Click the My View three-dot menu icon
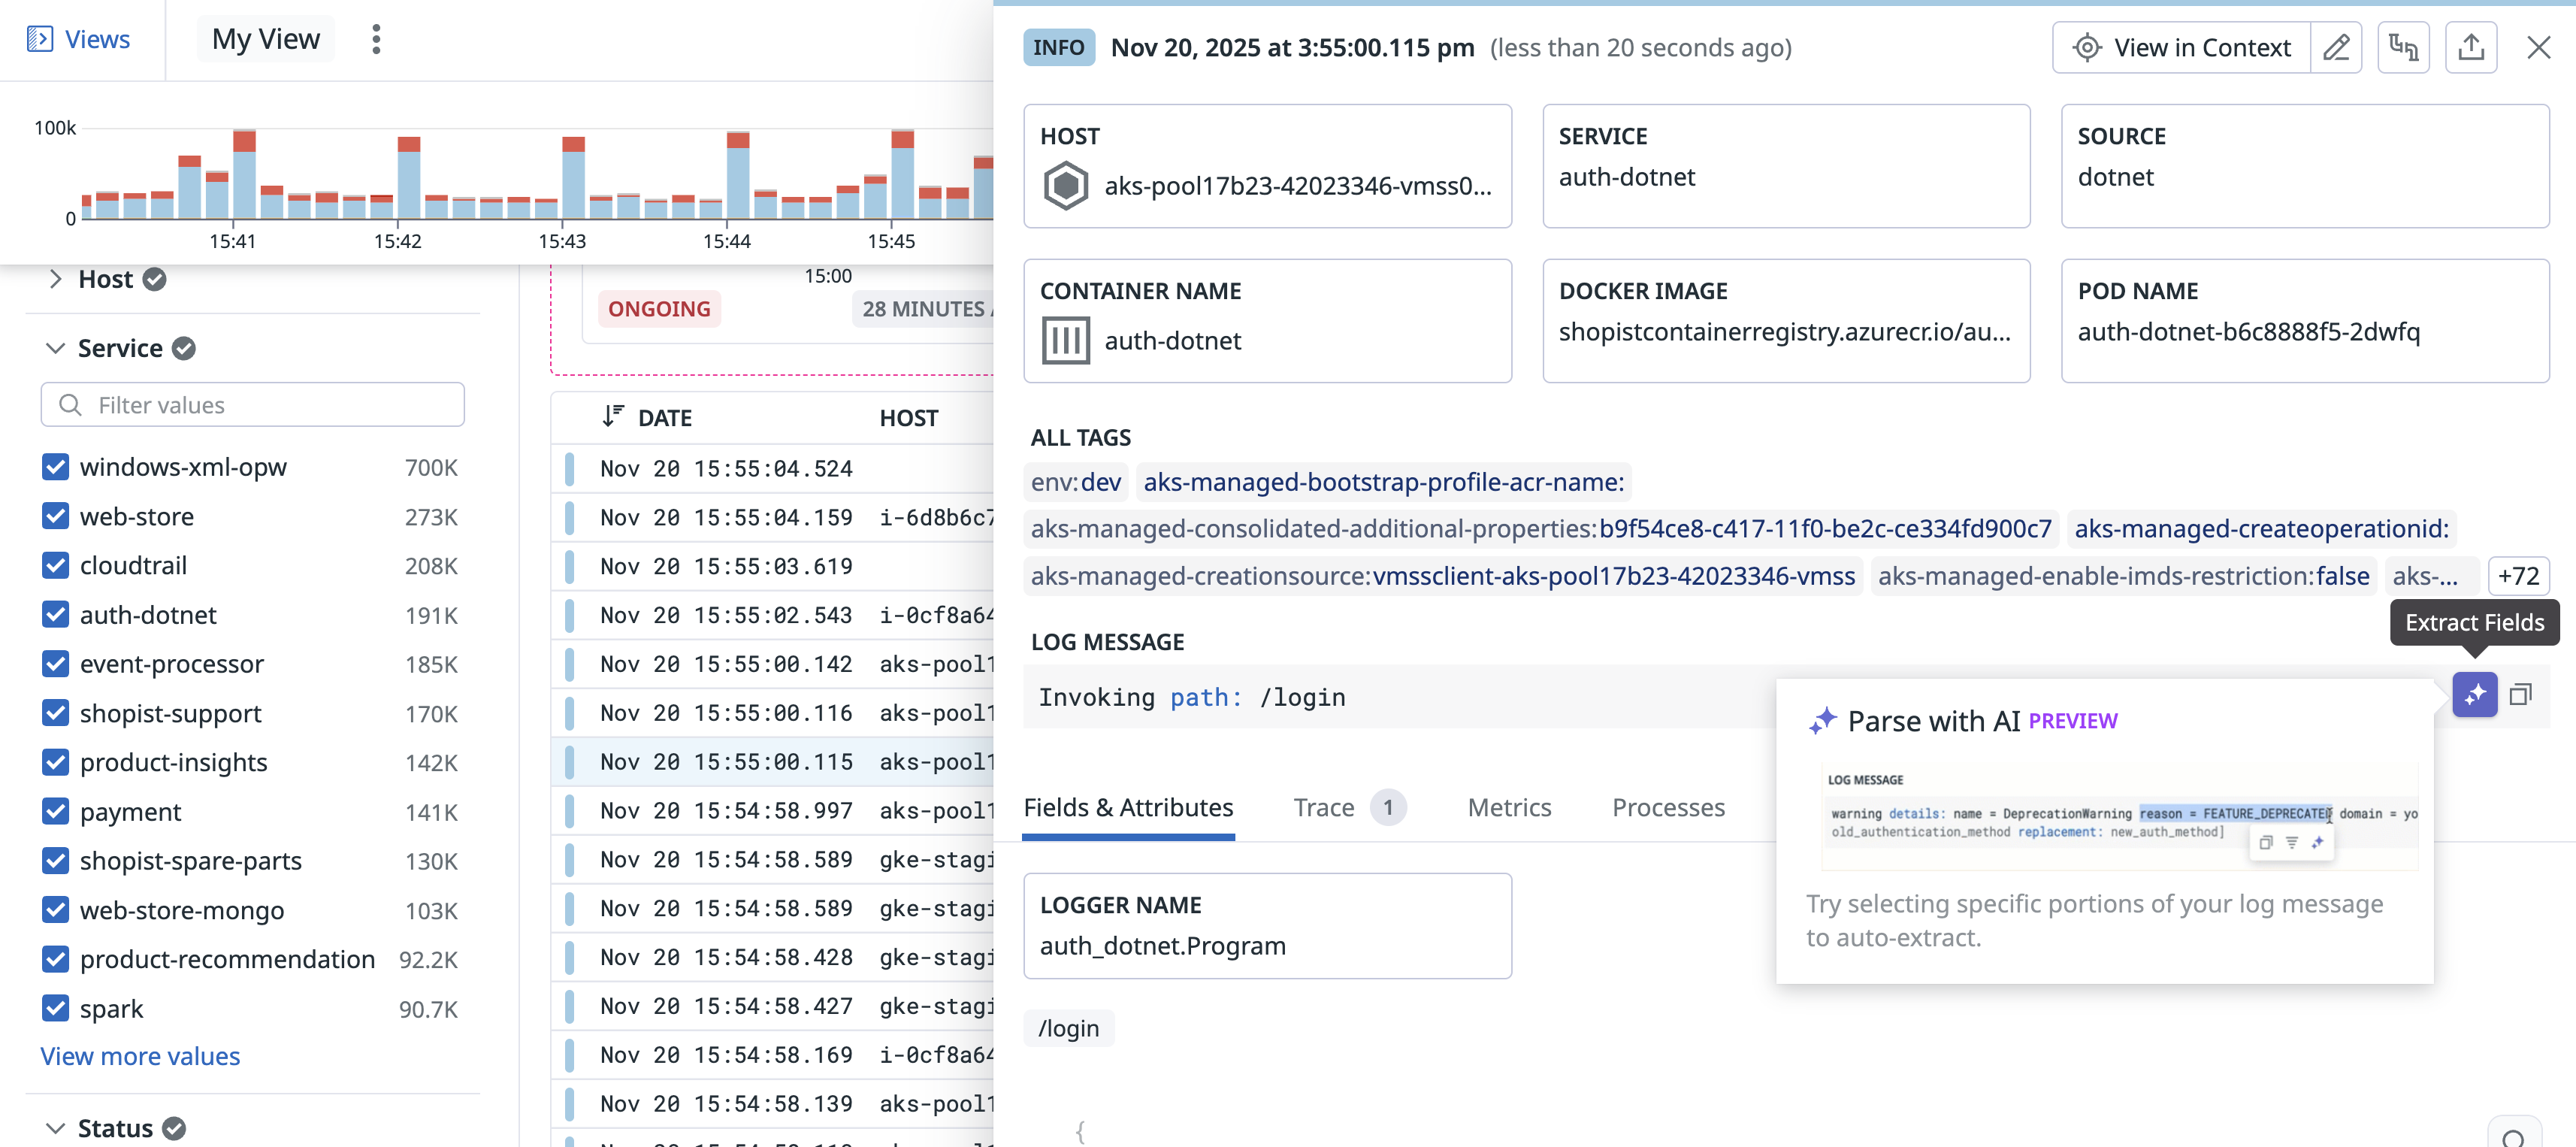This screenshot has height=1147, width=2576. (376, 40)
